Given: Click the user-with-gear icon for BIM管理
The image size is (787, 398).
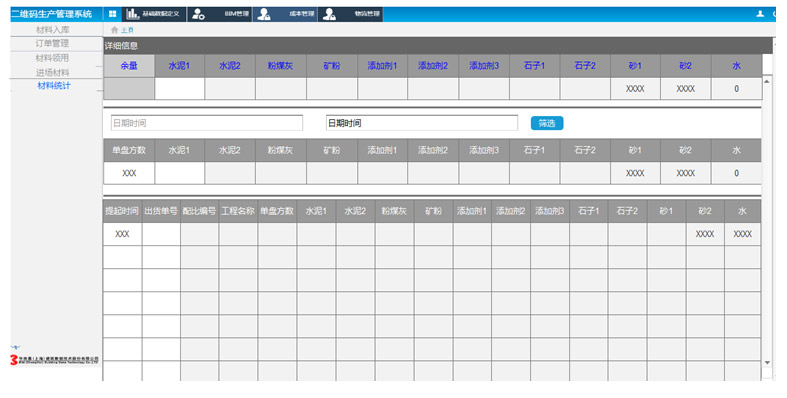Looking at the screenshot, I should tap(198, 14).
